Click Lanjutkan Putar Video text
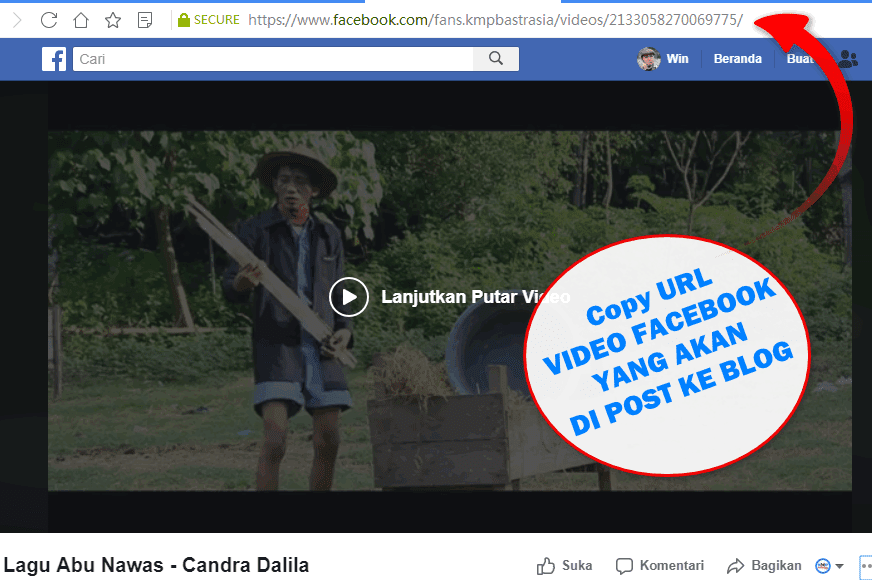The width and height of the screenshot is (872, 580). point(475,297)
